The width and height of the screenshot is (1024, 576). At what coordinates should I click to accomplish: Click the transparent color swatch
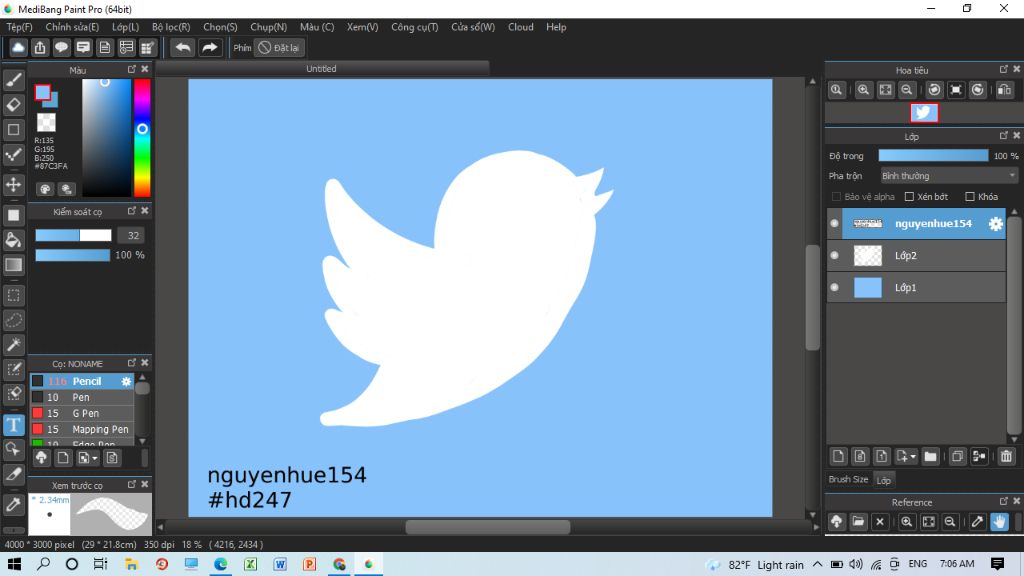coord(46,122)
